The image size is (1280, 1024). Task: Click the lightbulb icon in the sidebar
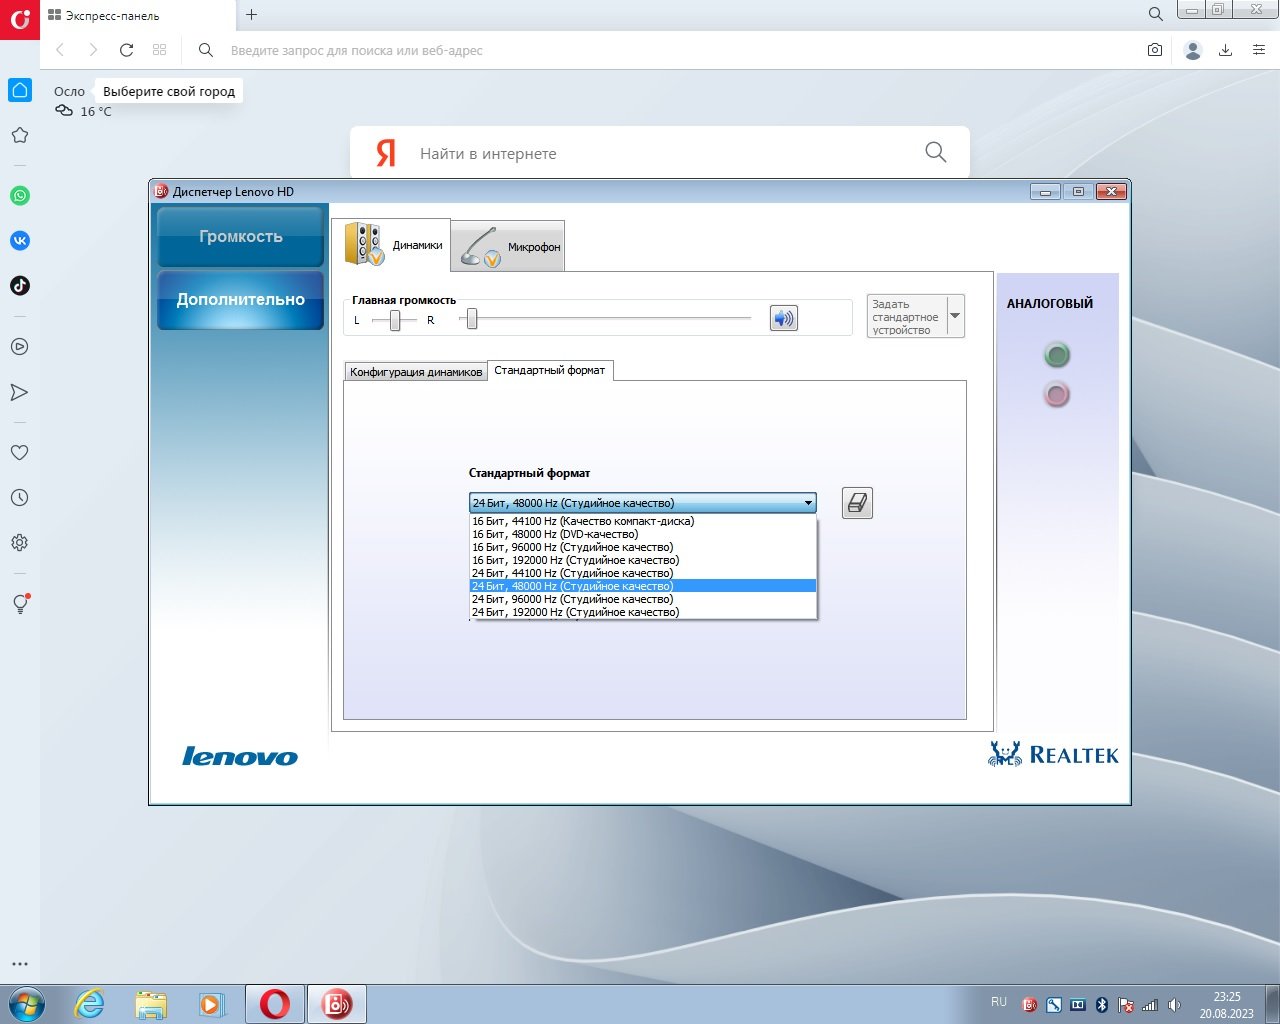[20, 603]
